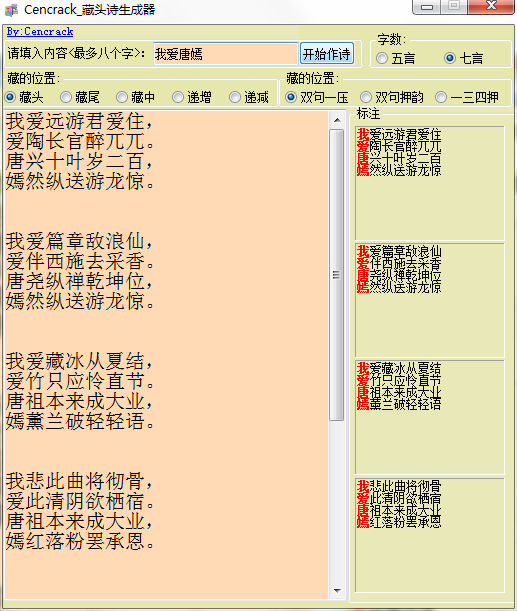This screenshot has width=517, height=611.
Task: Choose the 藏中 position option
Action: click(136, 97)
